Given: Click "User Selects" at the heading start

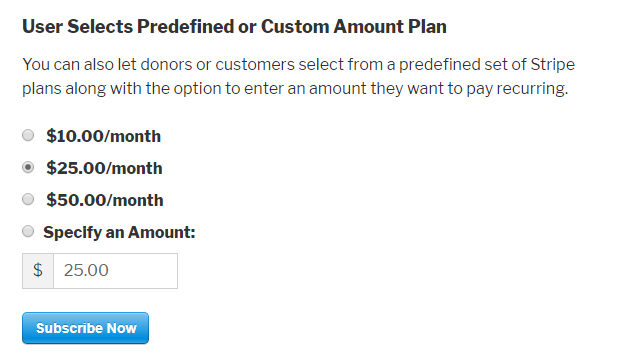Looking at the screenshot, I should click(x=78, y=27).
